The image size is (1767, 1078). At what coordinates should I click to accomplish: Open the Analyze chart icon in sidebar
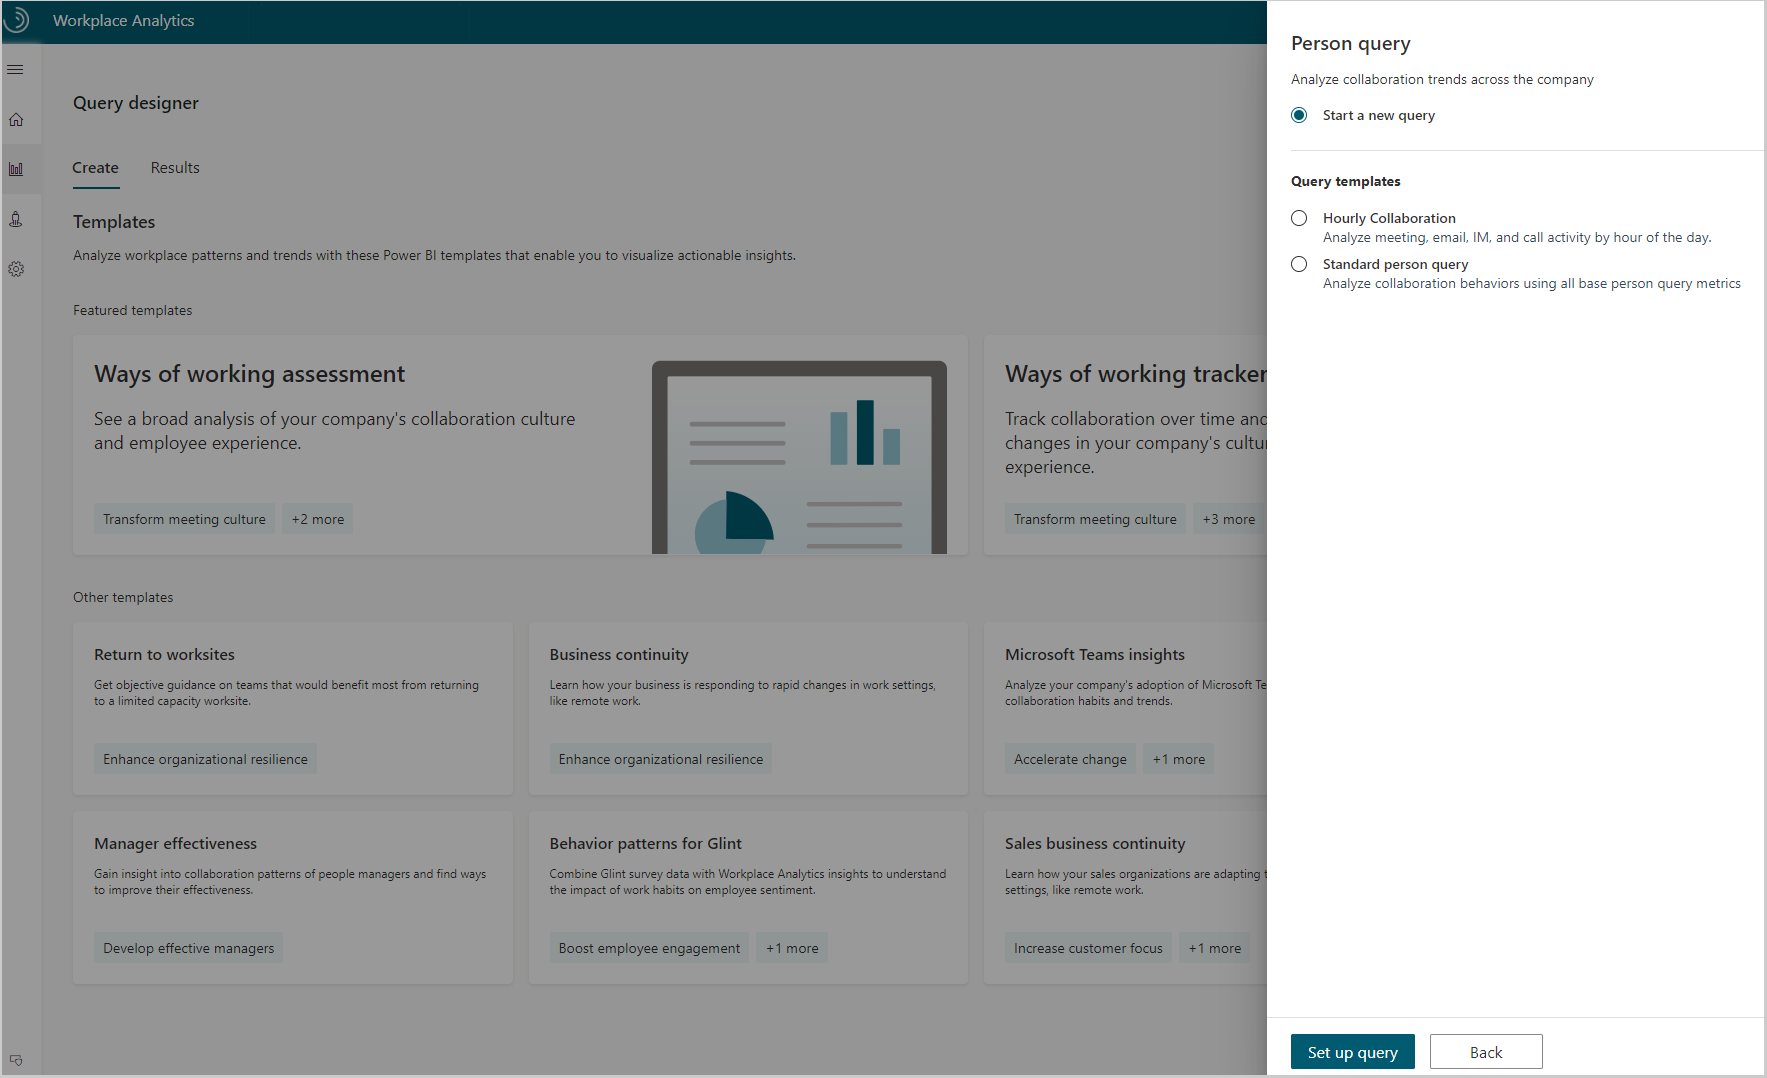pyautogui.click(x=16, y=169)
